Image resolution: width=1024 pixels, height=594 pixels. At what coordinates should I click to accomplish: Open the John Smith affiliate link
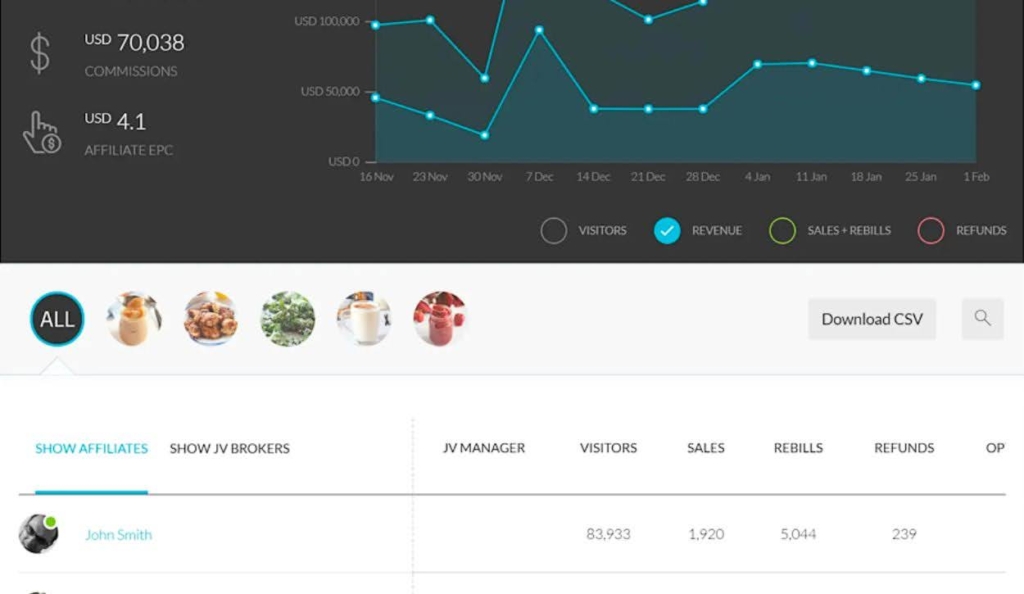click(118, 535)
